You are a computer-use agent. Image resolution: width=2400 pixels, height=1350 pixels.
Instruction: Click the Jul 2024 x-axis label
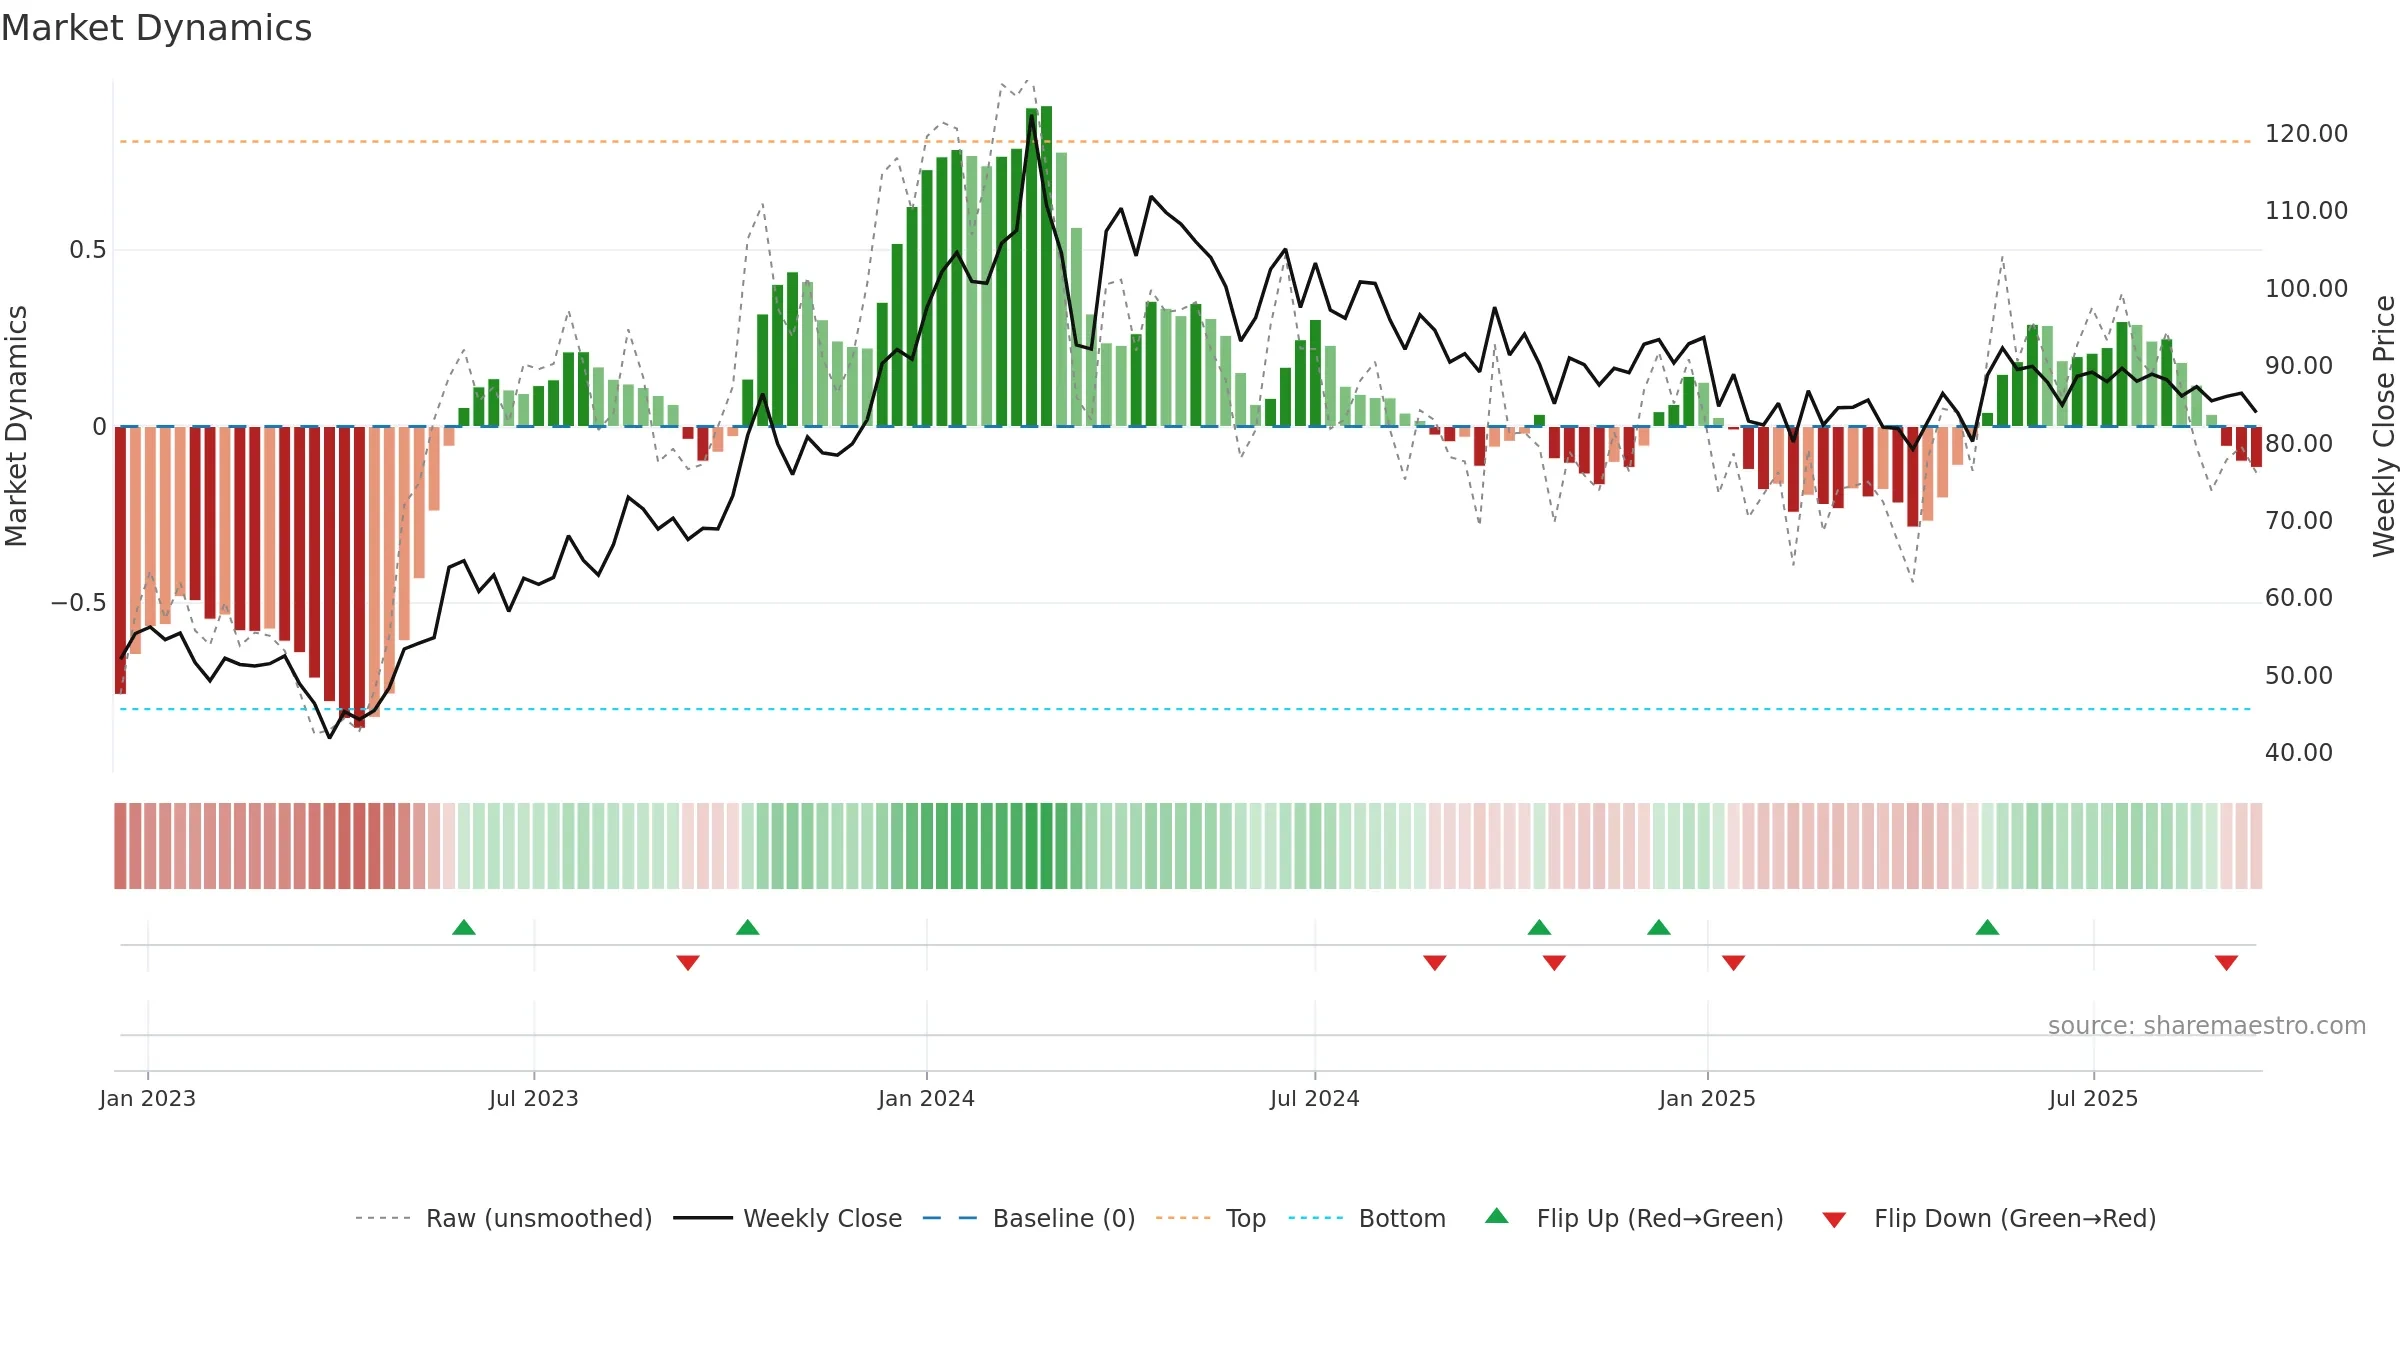coord(1315,1098)
